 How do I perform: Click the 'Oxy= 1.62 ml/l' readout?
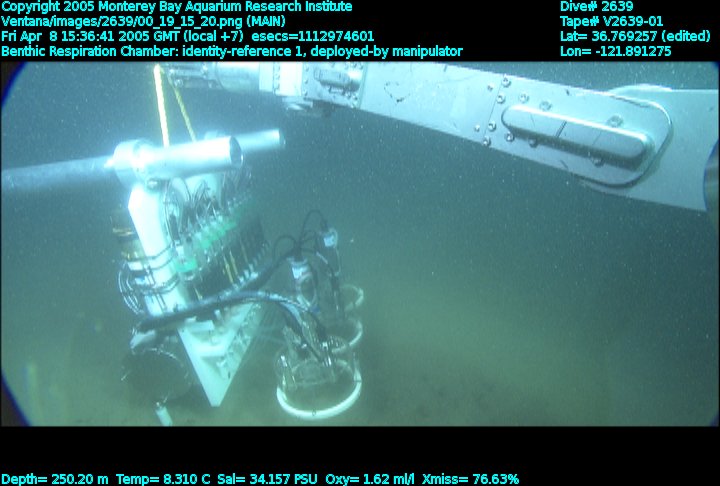pos(370,480)
